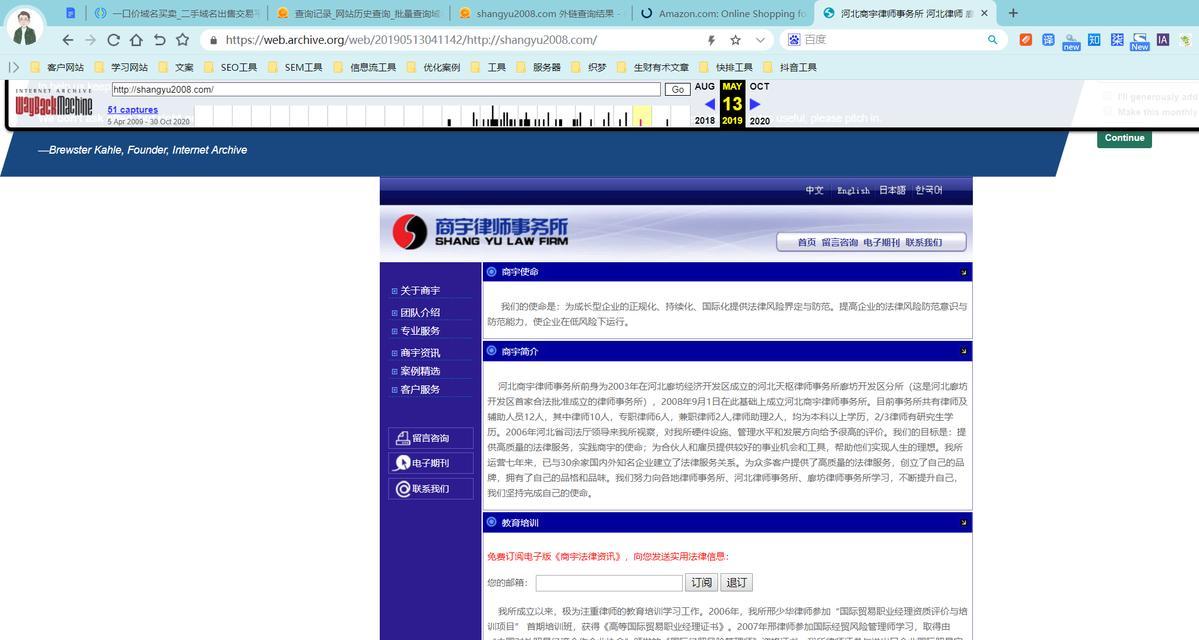Check the 'Make this monthly' checkbox
This screenshot has width=1199, height=640.
pos(1107,112)
